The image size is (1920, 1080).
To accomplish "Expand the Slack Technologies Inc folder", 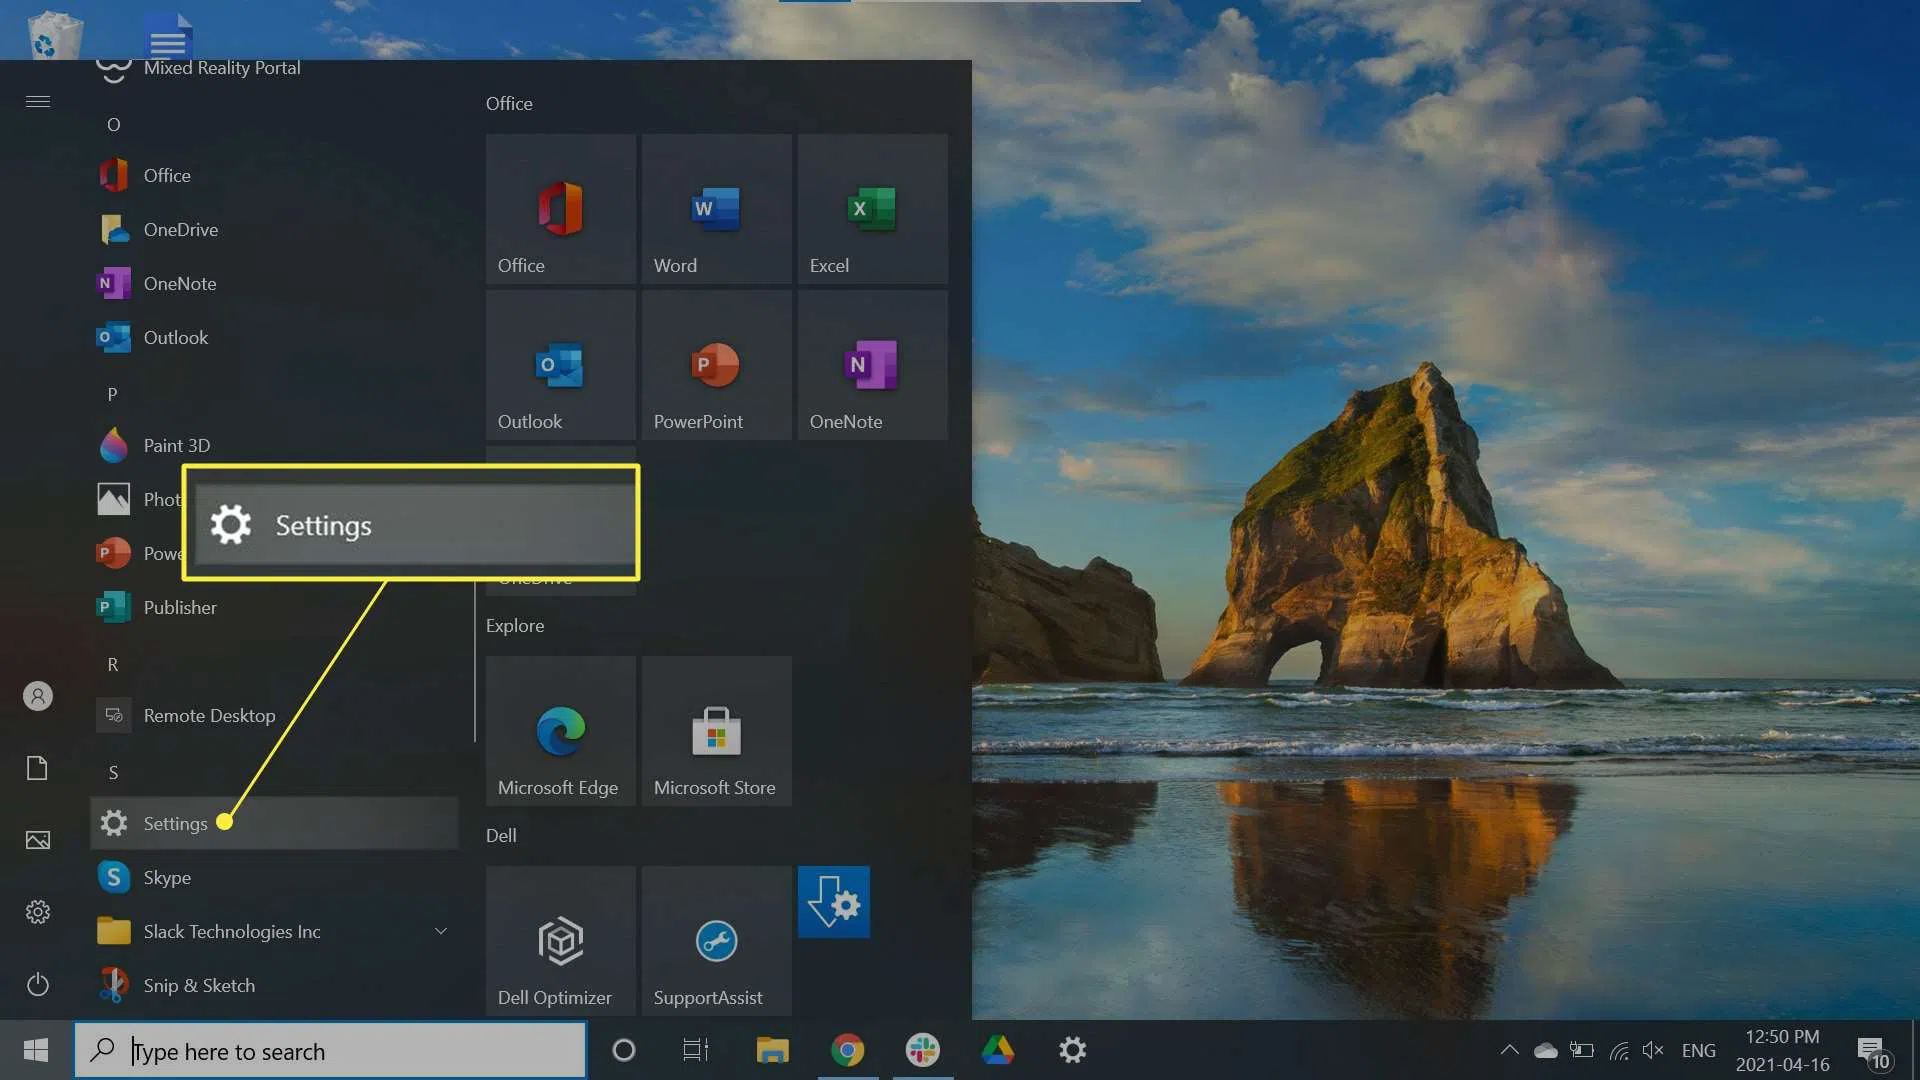I will 440,931.
